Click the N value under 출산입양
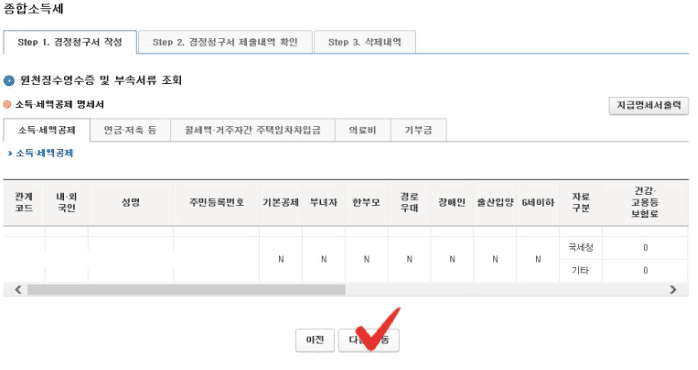The image size is (698, 370). [x=495, y=259]
